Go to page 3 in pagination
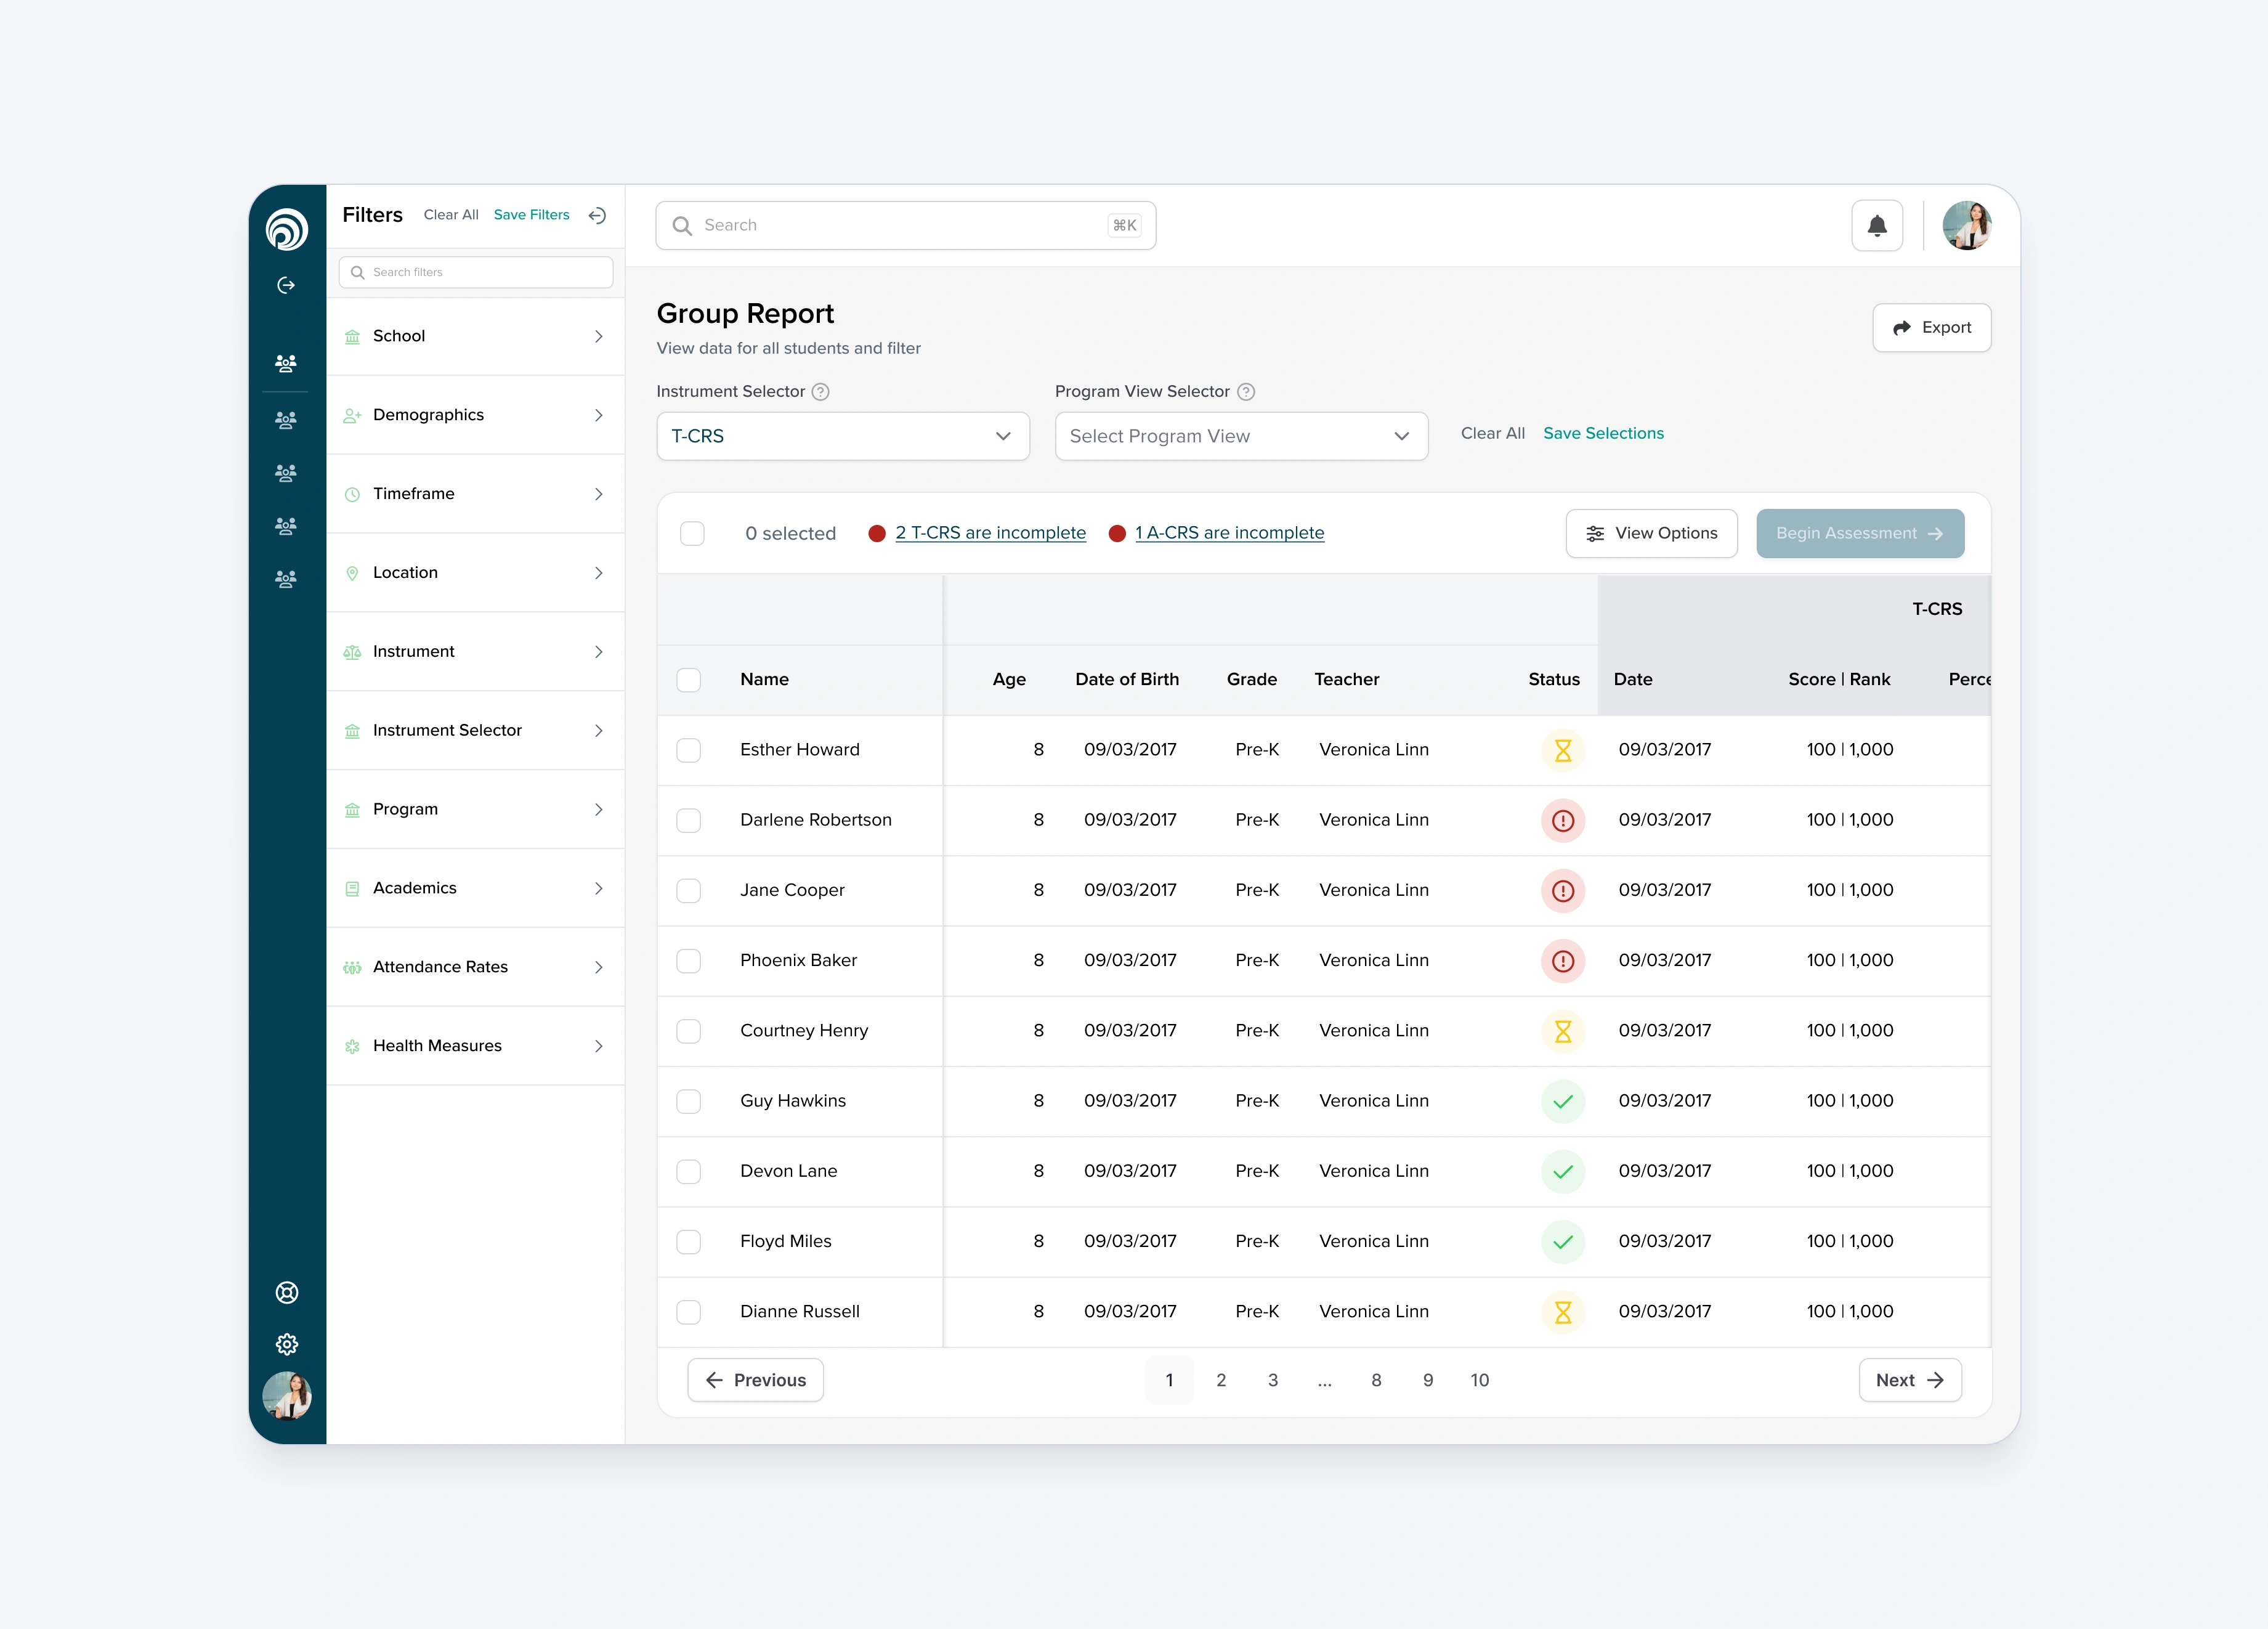Image resolution: width=2268 pixels, height=1629 pixels. [1272, 1380]
